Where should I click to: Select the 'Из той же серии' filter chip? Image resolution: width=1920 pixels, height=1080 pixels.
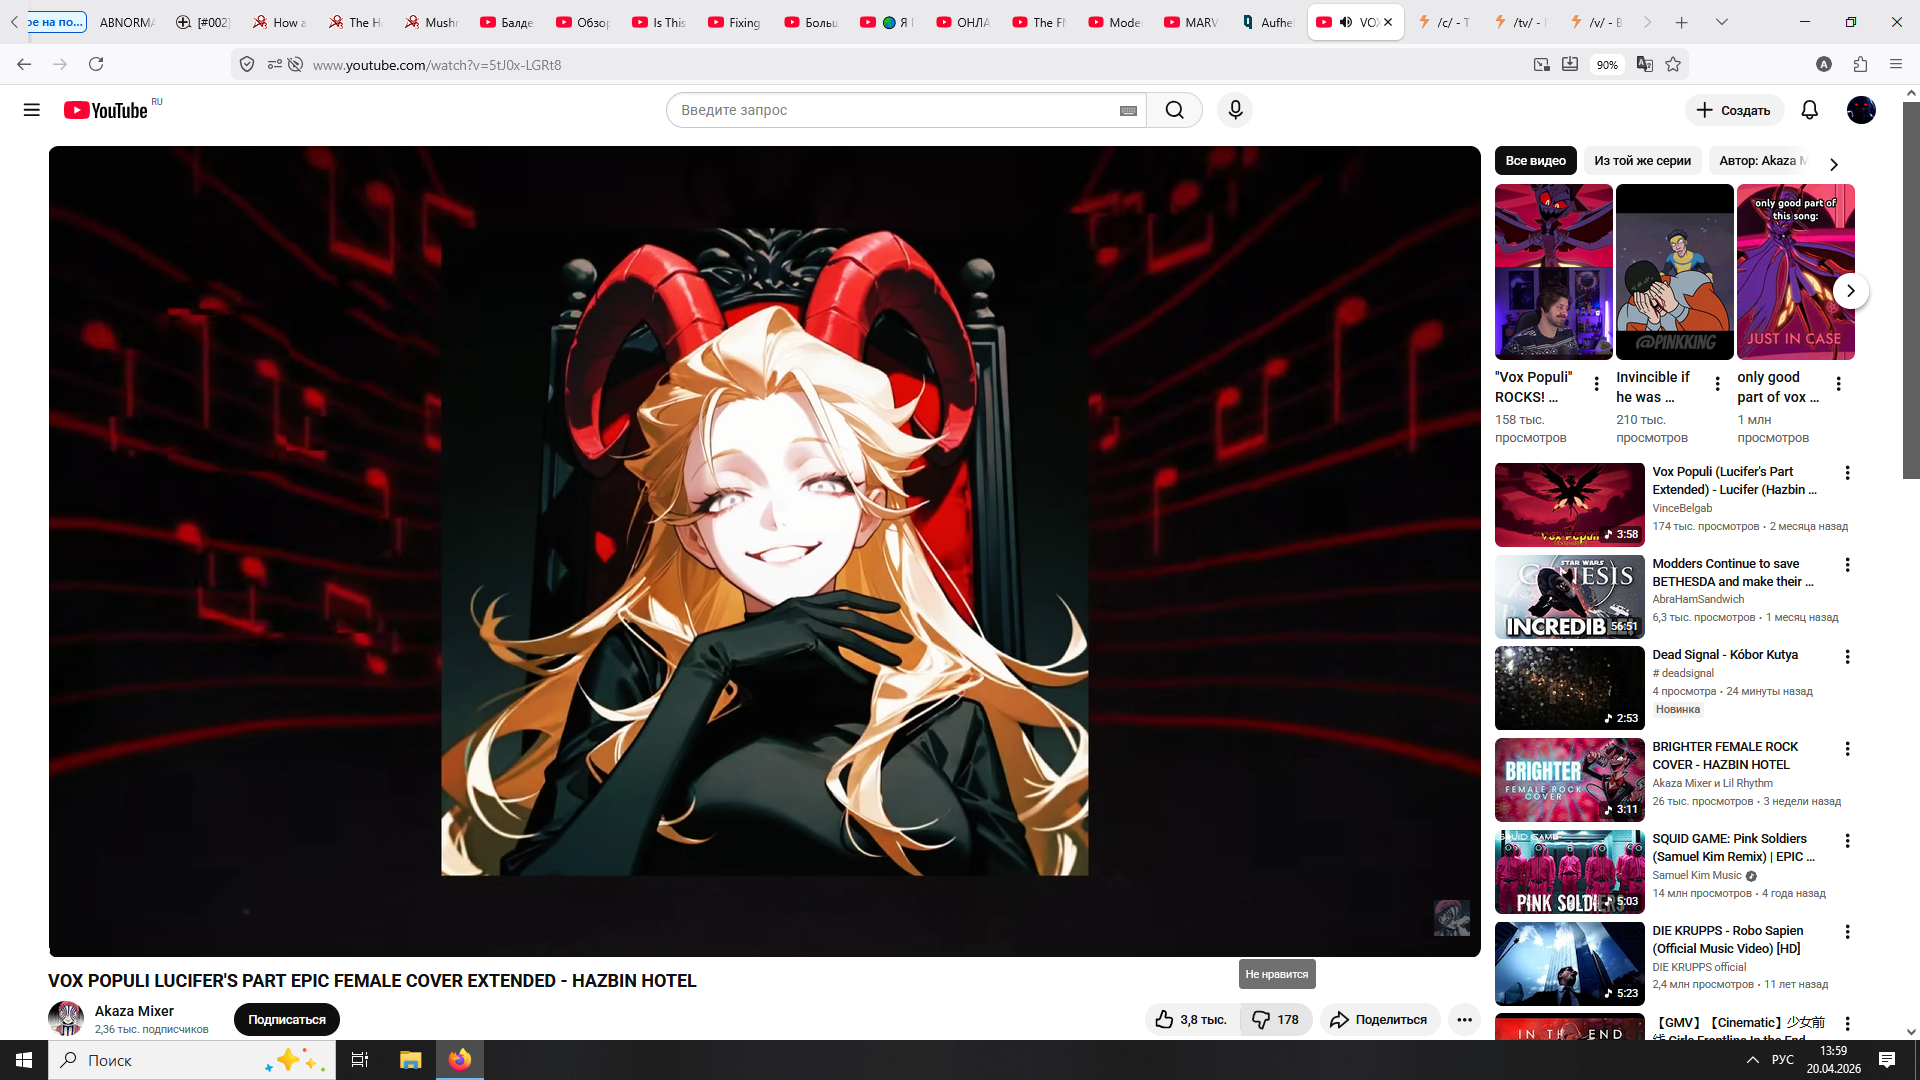click(1642, 161)
